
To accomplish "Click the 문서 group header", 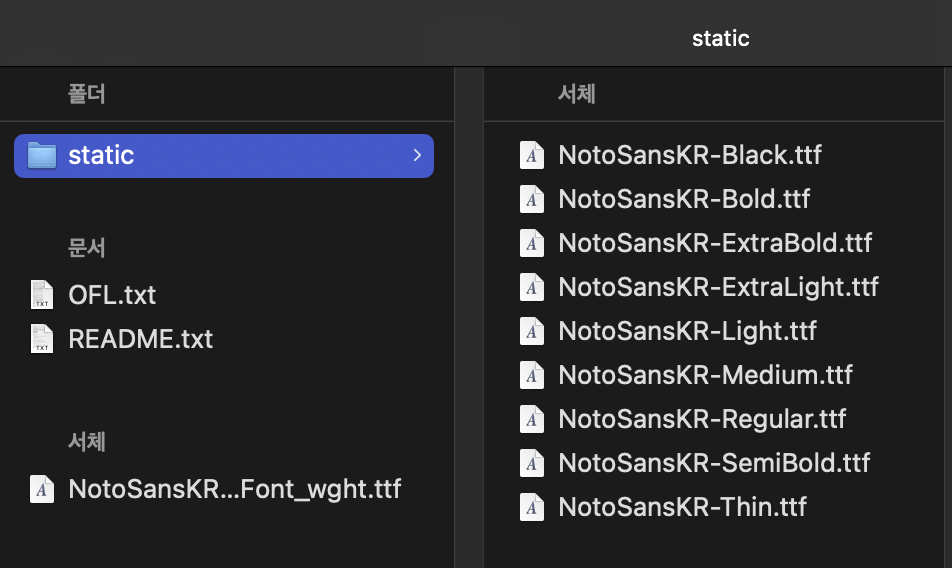I will (x=86, y=248).
